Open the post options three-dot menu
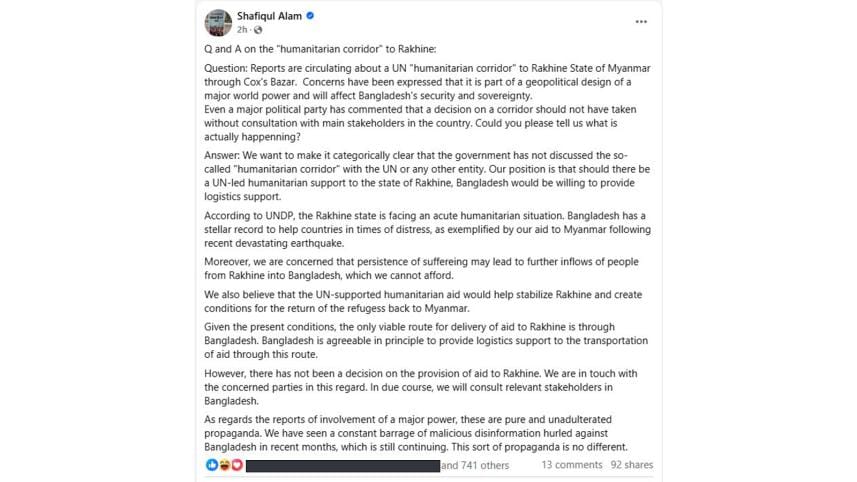The height and width of the screenshot is (482, 857). coord(640,21)
